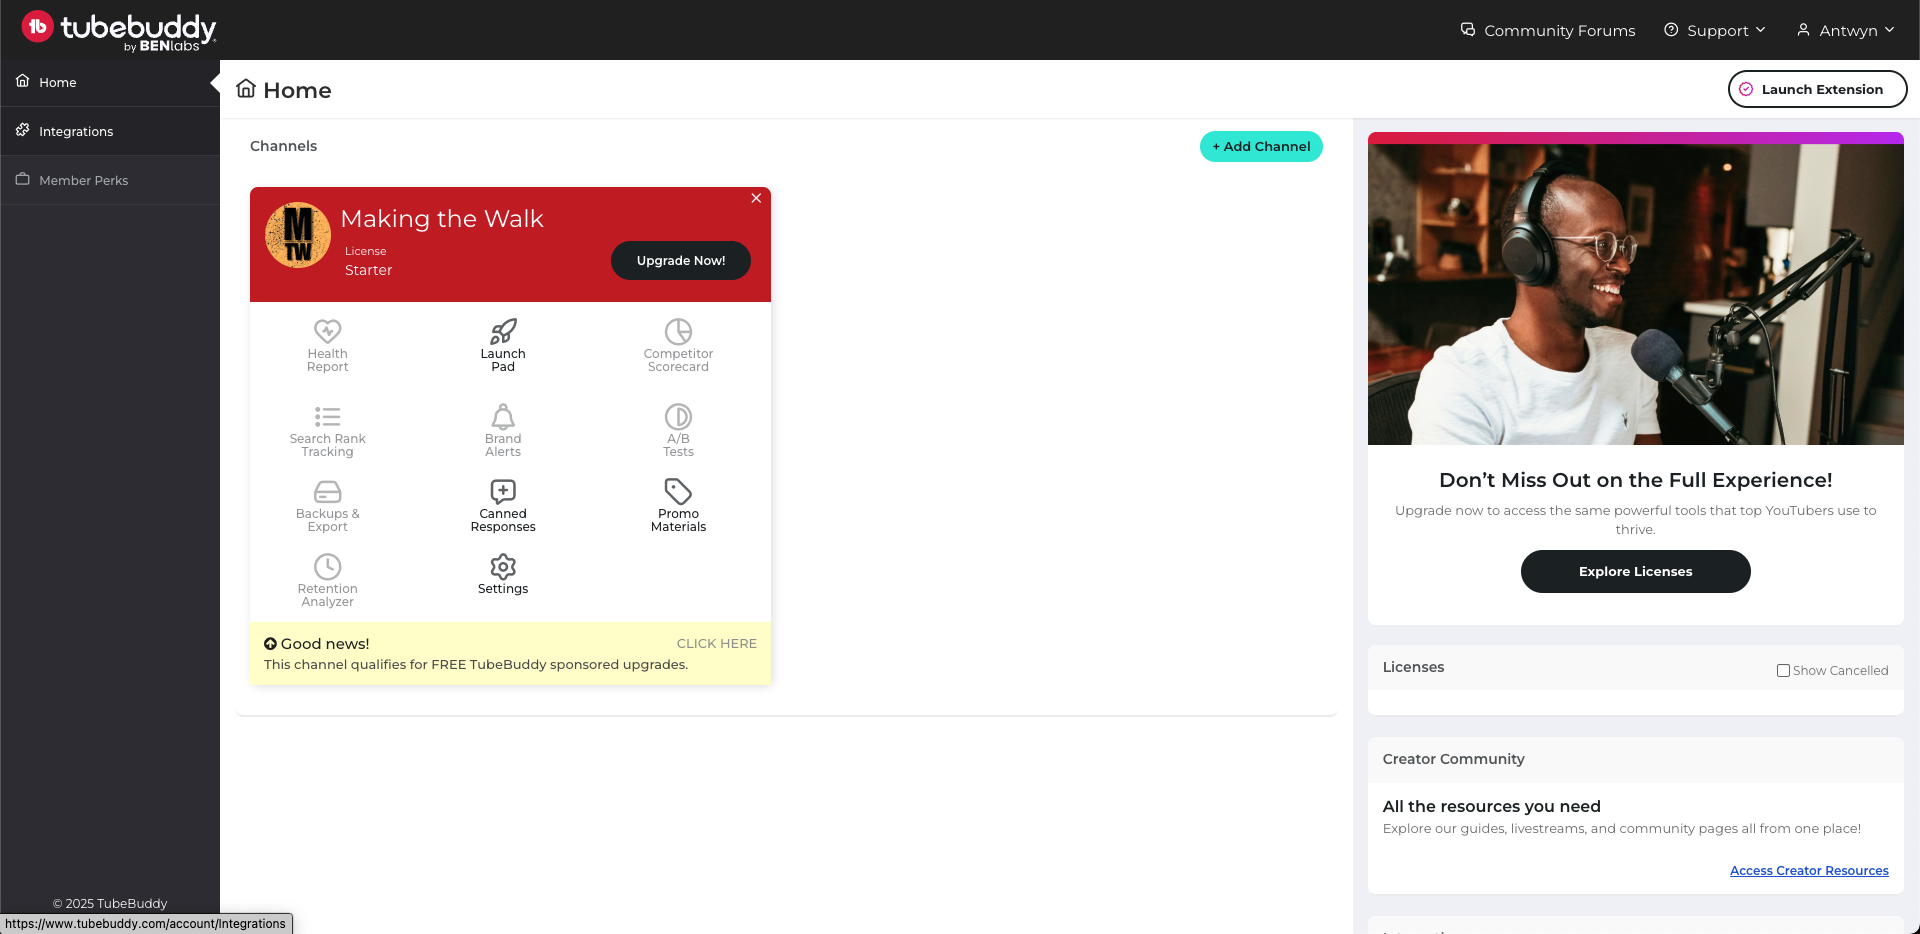Enable the Show Cancelled checkbox
Image resolution: width=1920 pixels, height=934 pixels.
1783,671
